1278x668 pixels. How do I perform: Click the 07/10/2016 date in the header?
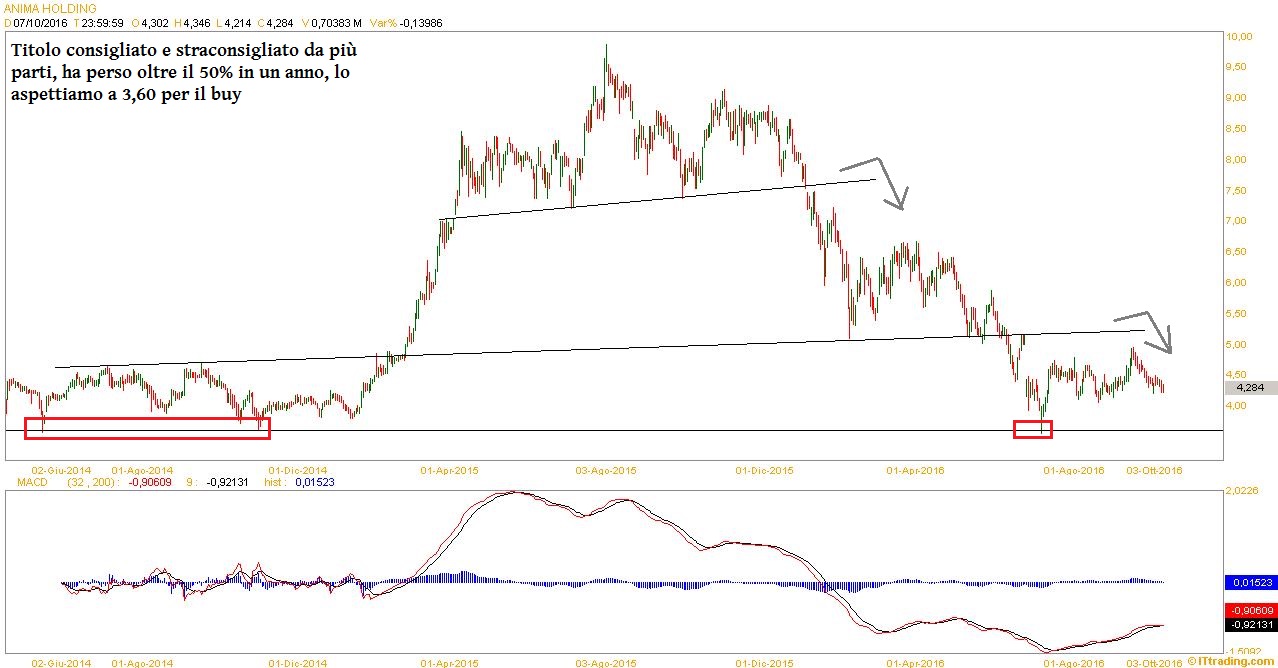37,21
